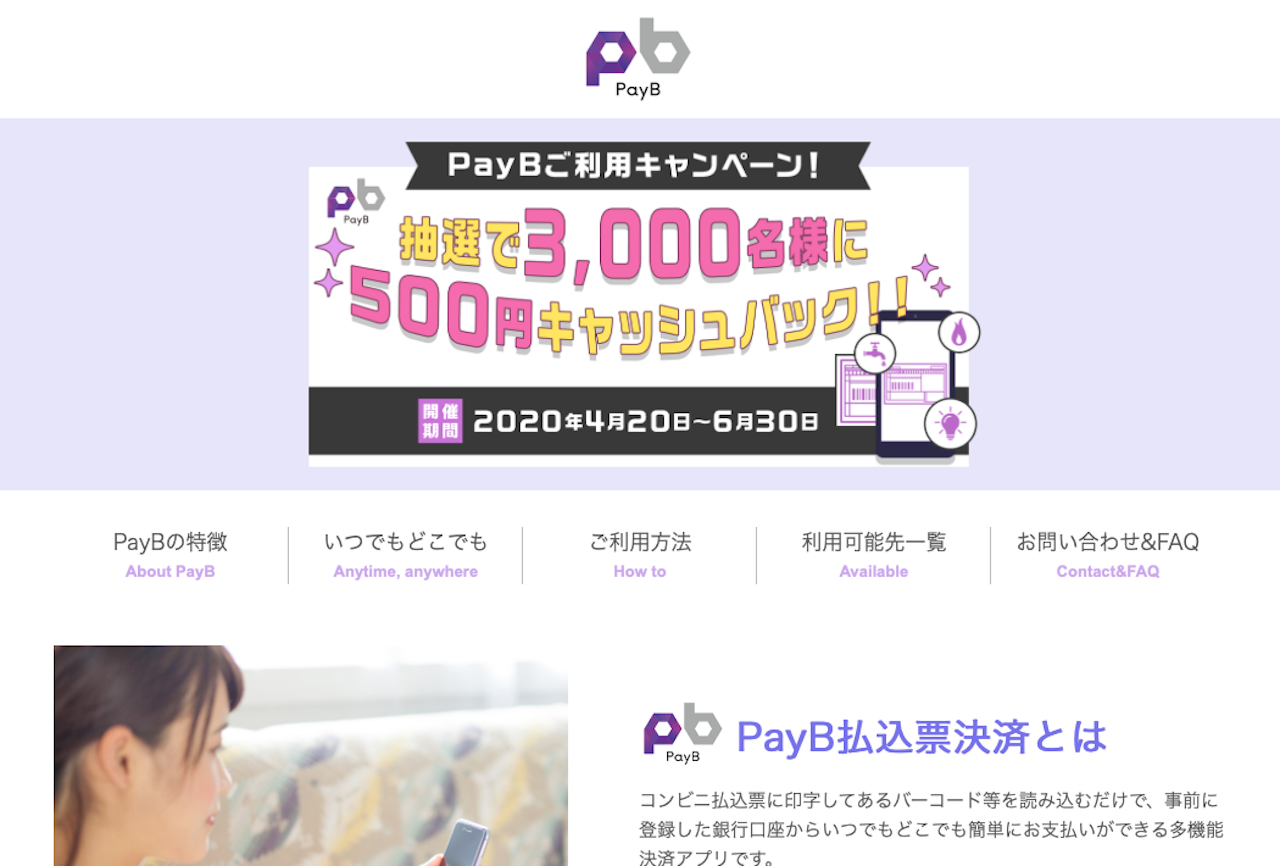The width and height of the screenshot is (1280, 866).
Task: Click the About PayB subtitle link
Action: click(170, 572)
